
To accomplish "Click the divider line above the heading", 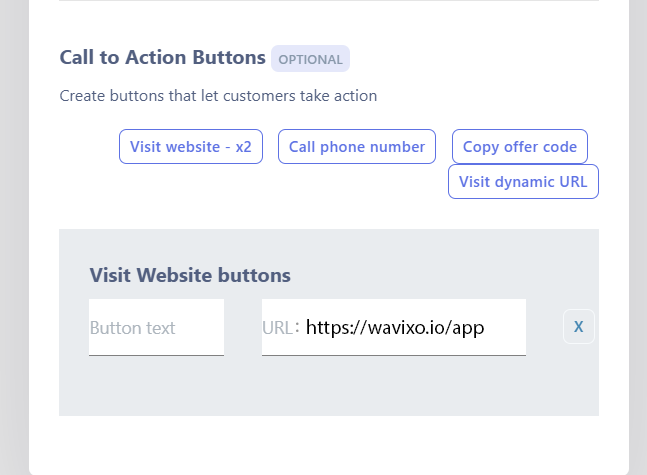I will click(x=328, y=1).
